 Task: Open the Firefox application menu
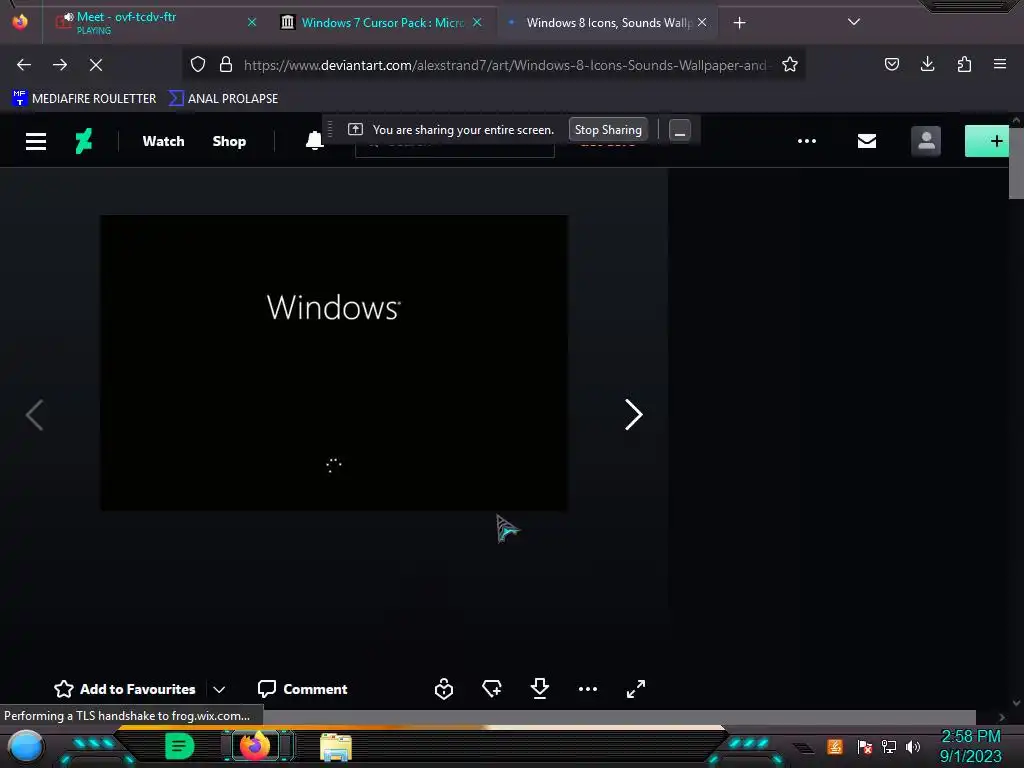click(x=1000, y=64)
